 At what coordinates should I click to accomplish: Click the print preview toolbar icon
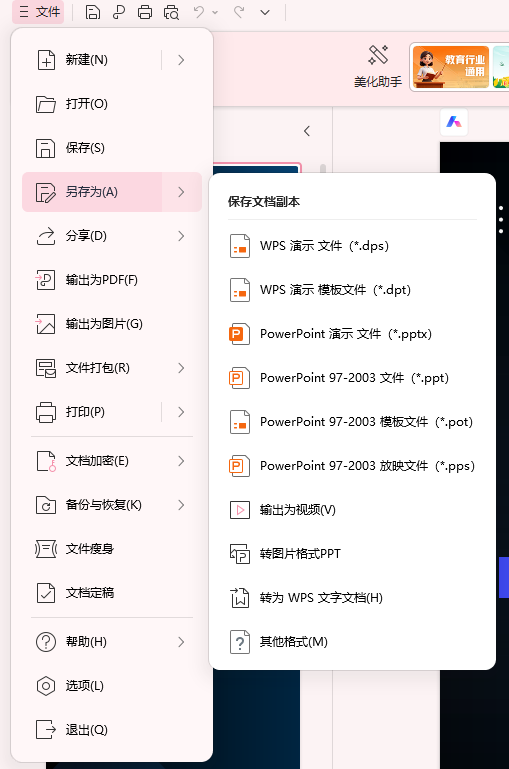click(x=171, y=12)
